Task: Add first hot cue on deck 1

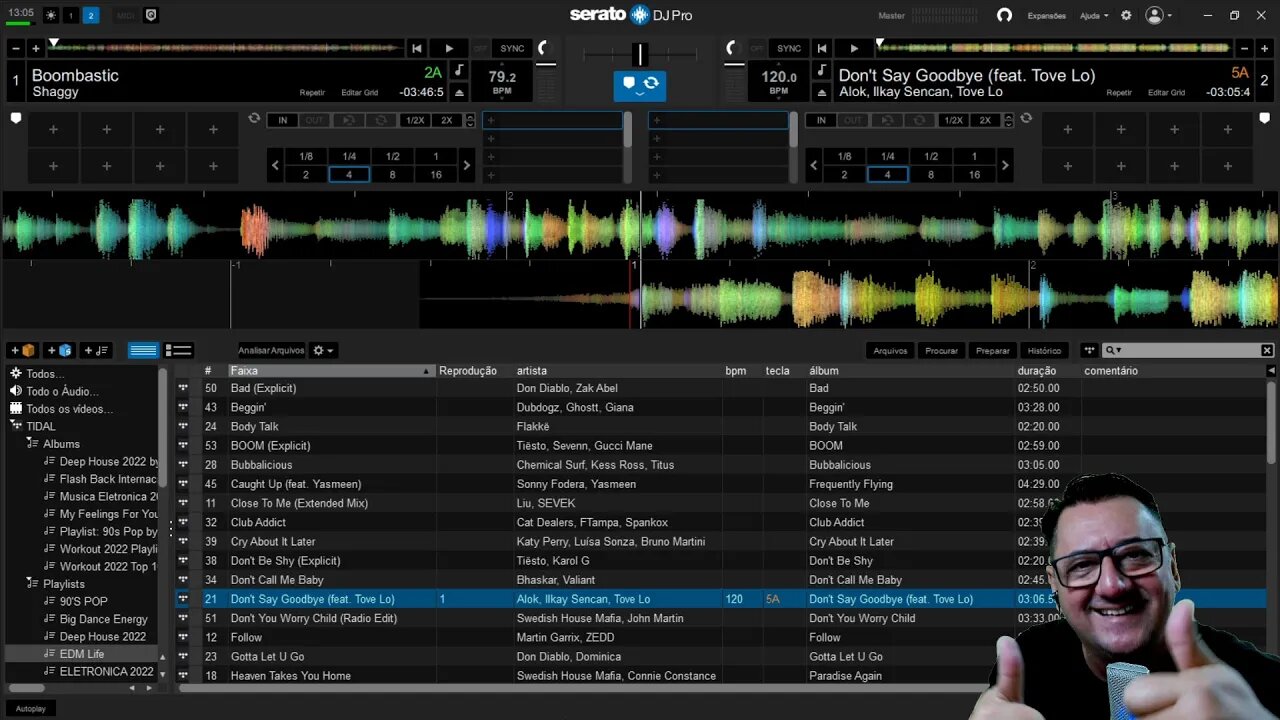Action: (x=53, y=129)
